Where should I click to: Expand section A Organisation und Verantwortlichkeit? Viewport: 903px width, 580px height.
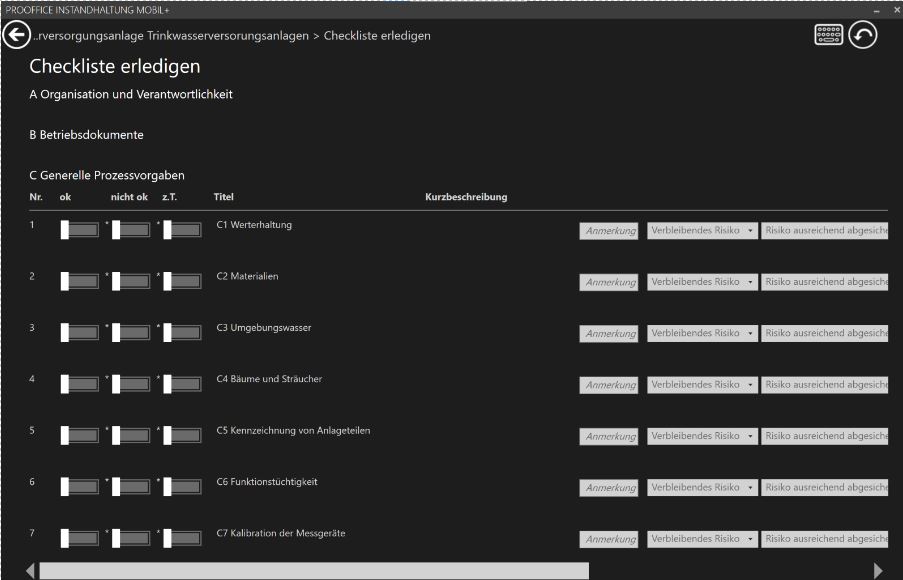pyautogui.click(x=130, y=94)
